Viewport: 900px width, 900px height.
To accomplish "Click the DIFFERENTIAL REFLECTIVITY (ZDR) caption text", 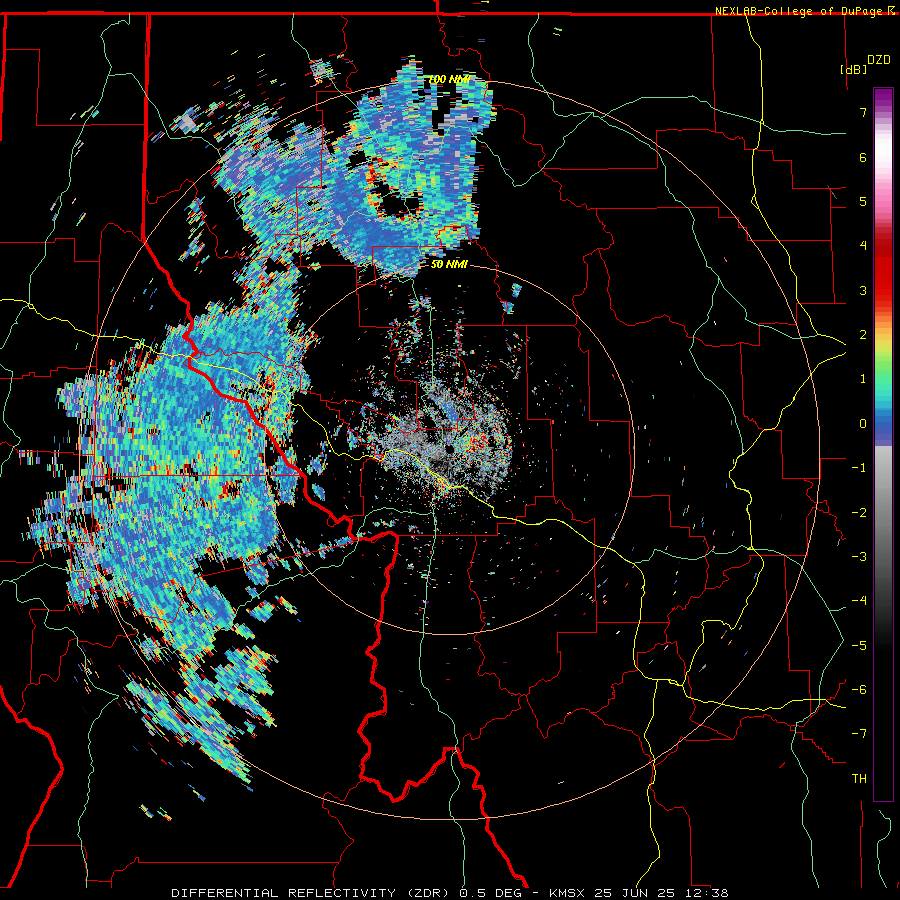I will 311,893.
